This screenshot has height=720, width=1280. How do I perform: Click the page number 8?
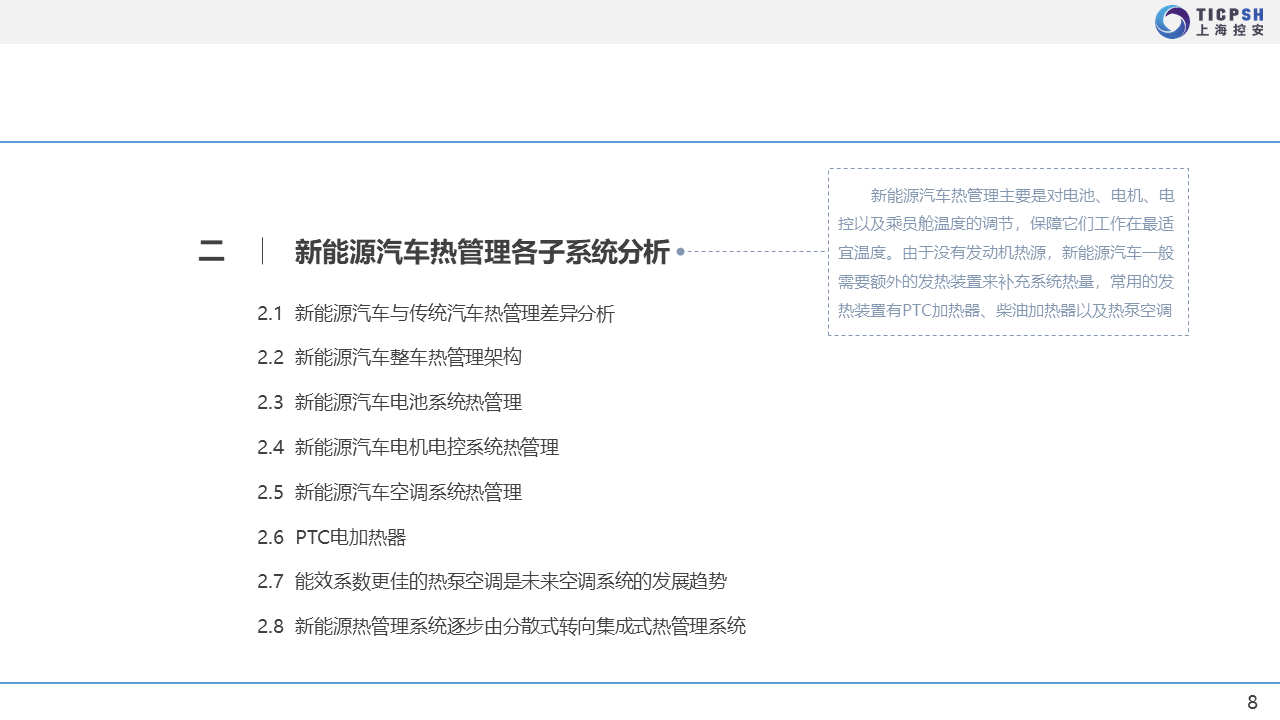click(1252, 702)
